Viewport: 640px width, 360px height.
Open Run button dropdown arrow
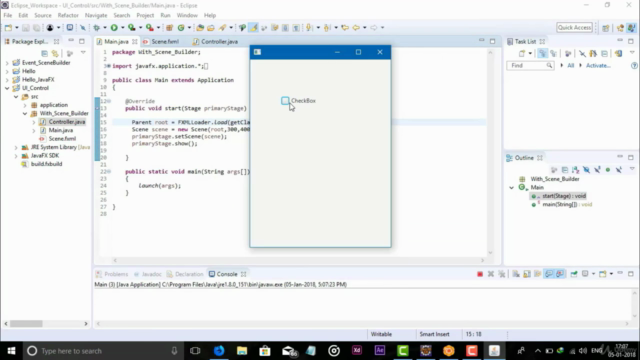tap(122, 28)
